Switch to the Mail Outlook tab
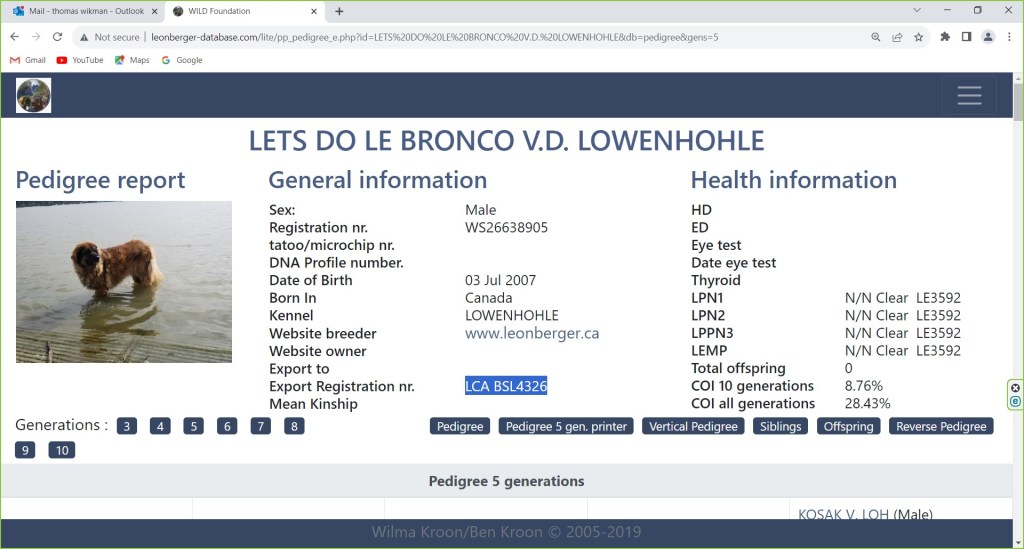This screenshot has width=1024, height=549. (x=85, y=11)
